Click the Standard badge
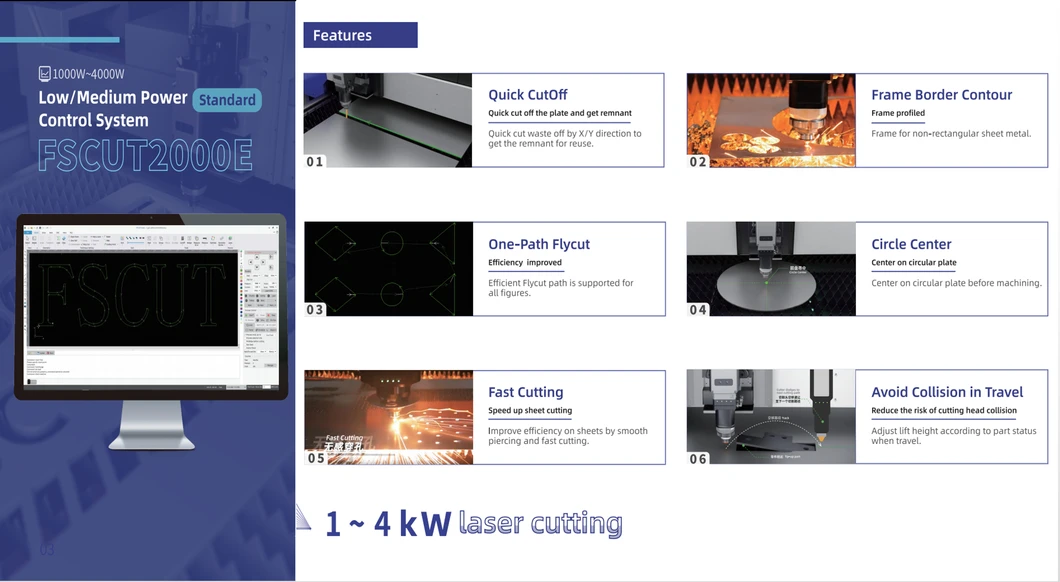This screenshot has height=582, width=1060. point(227,100)
